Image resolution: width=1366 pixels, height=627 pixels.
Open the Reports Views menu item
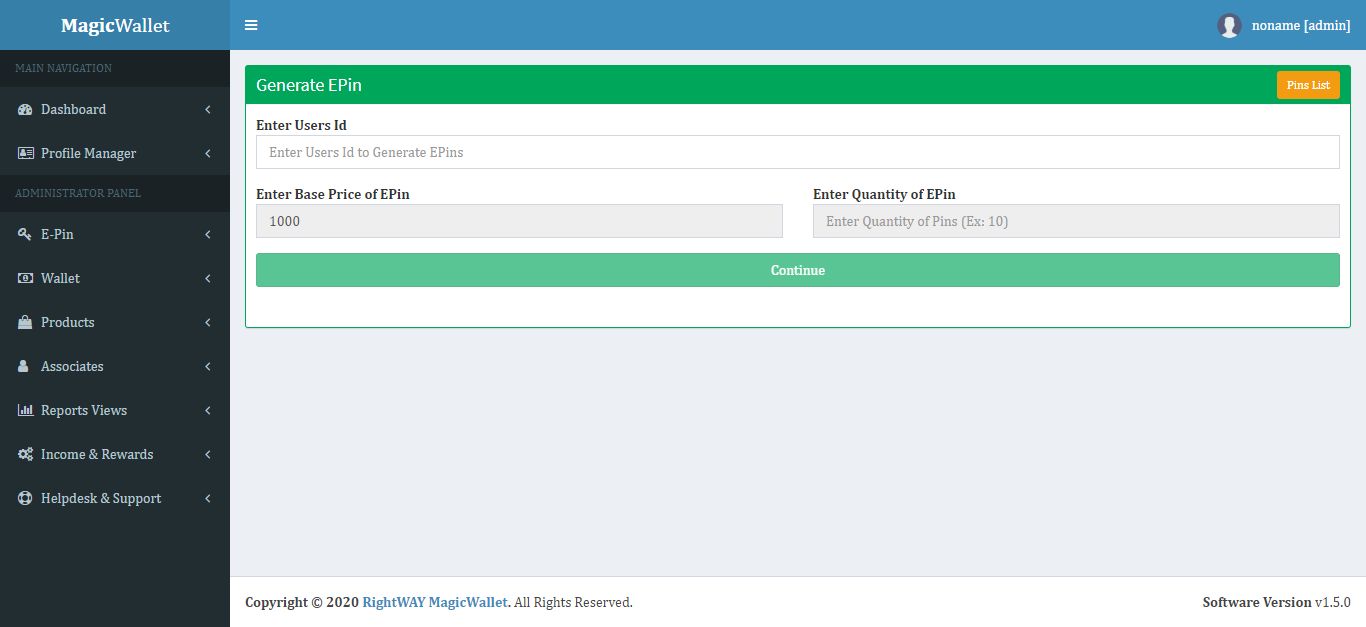[115, 410]
